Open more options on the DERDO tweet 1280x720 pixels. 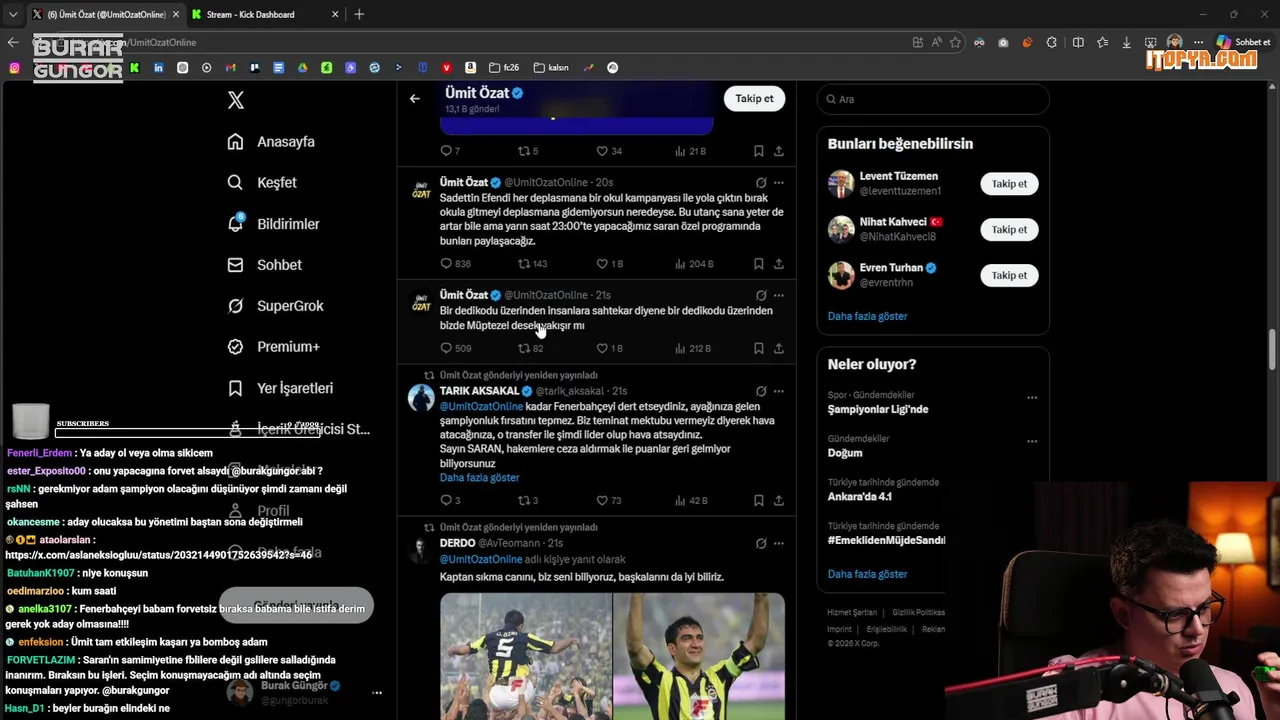779,543
